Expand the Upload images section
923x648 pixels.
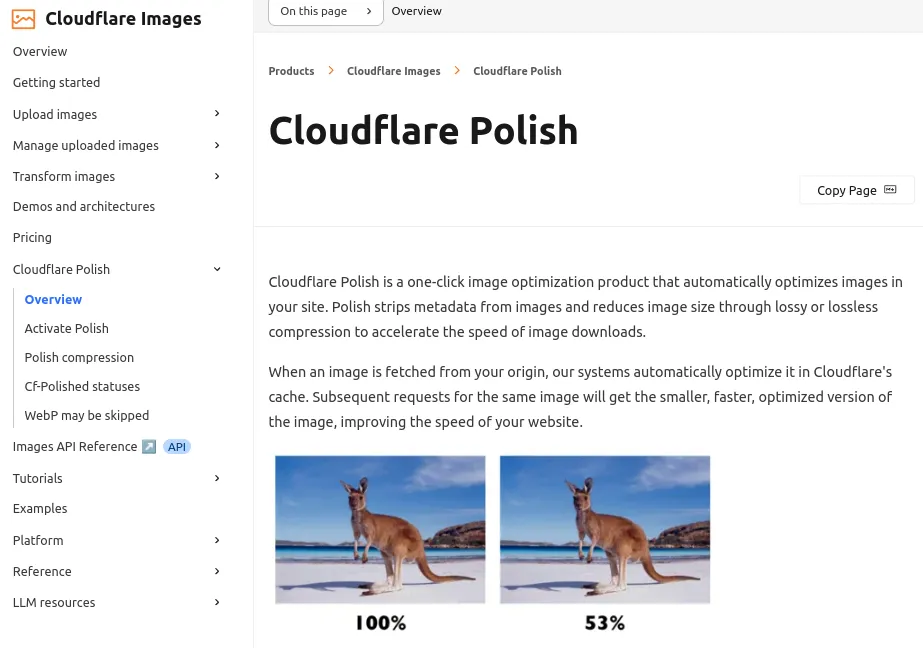click(216, 113)
